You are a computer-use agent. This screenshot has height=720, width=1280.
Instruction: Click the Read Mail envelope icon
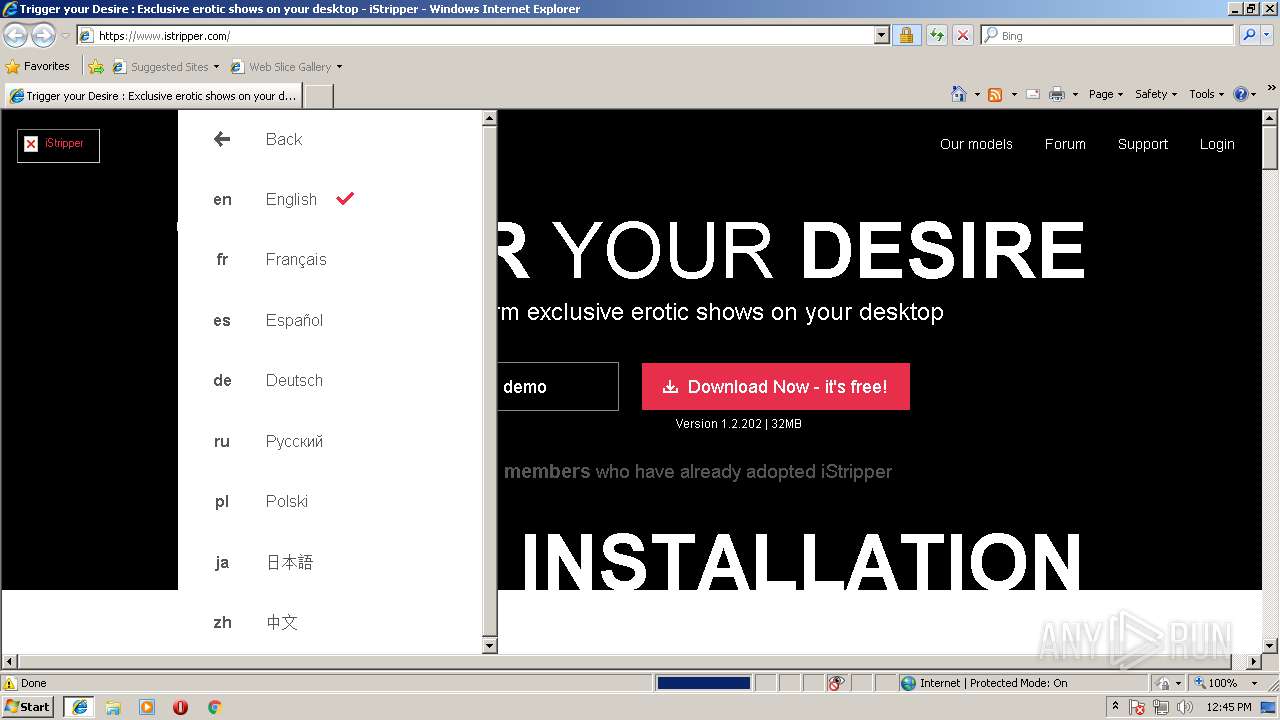point(1033,94)
